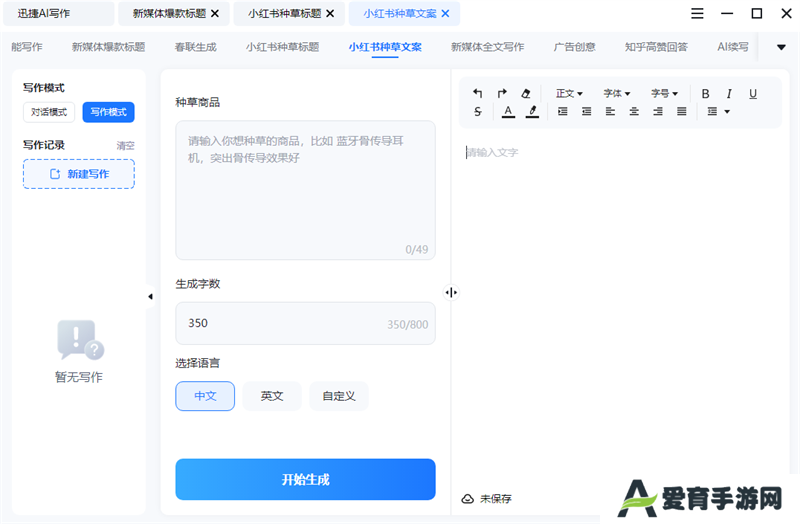Image resolution: width=800 pixels, height=524 pixels.
Task: Increase paragraph indent
Action: tap(563, 111)
